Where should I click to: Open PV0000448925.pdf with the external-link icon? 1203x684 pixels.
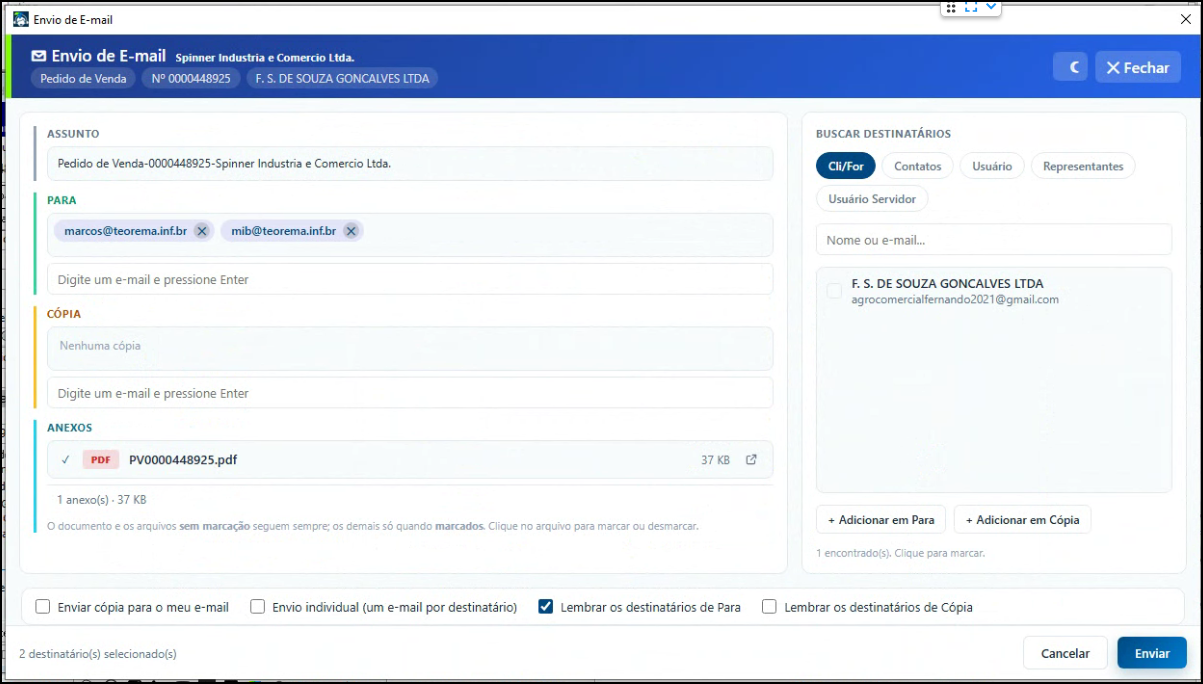752,460
